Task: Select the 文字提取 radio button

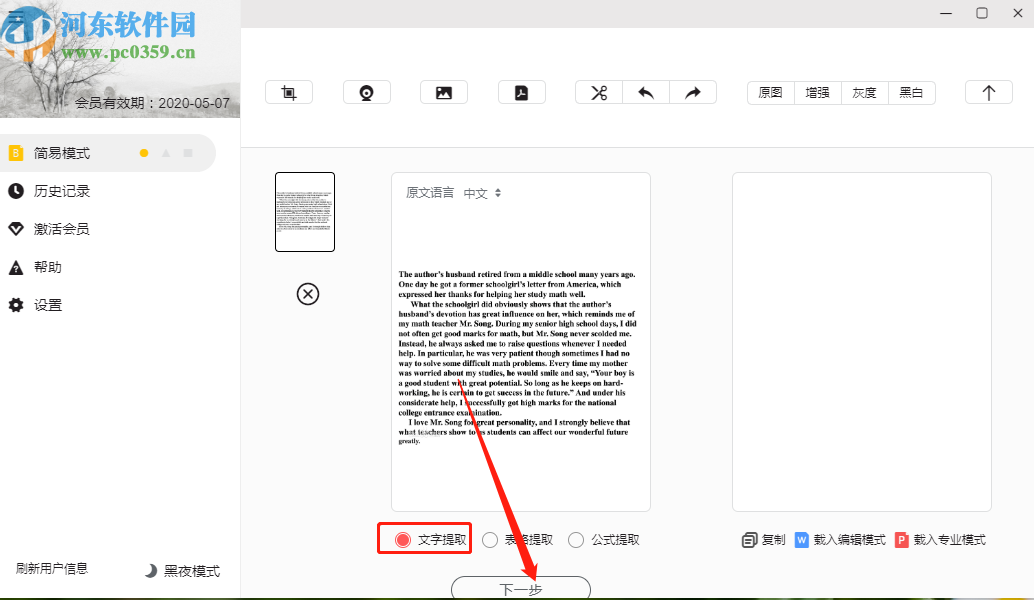Action: 403,540
